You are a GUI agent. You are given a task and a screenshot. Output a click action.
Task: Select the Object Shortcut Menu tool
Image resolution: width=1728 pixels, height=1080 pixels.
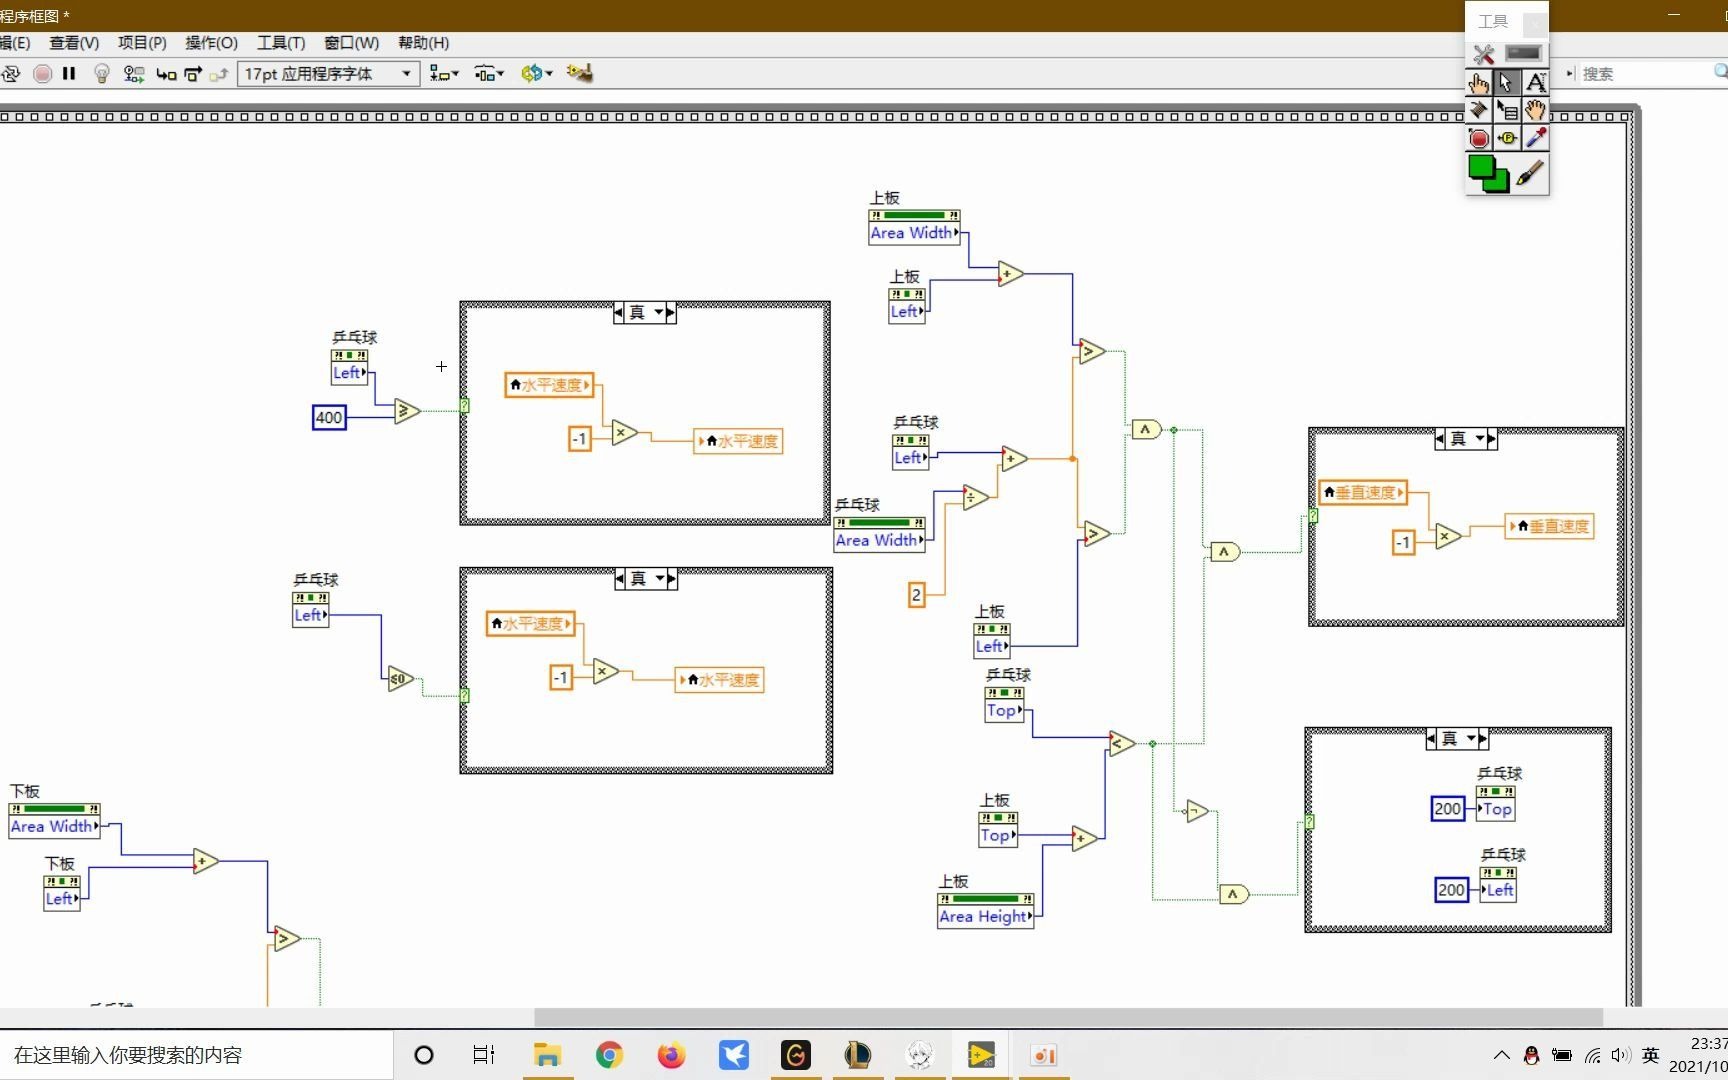click(x=1506, y=110)
